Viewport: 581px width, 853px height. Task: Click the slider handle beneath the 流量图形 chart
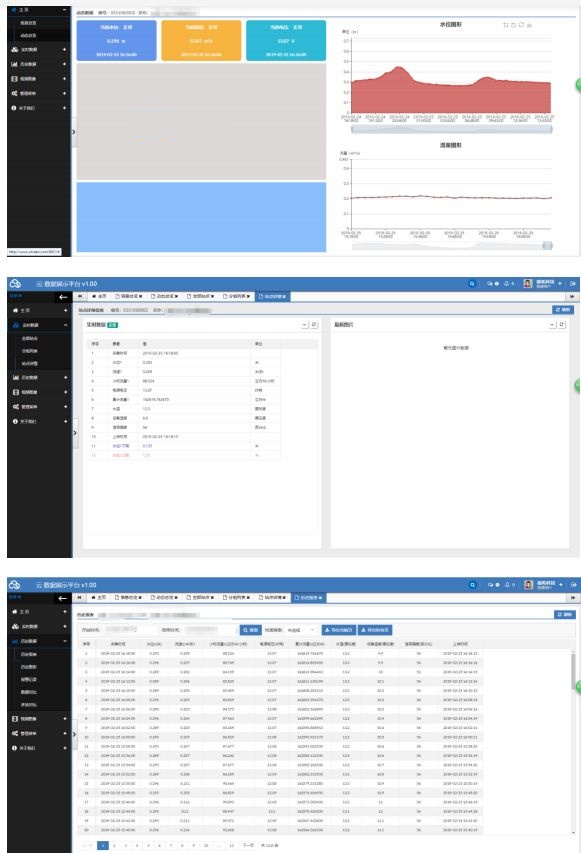point(547,246)
